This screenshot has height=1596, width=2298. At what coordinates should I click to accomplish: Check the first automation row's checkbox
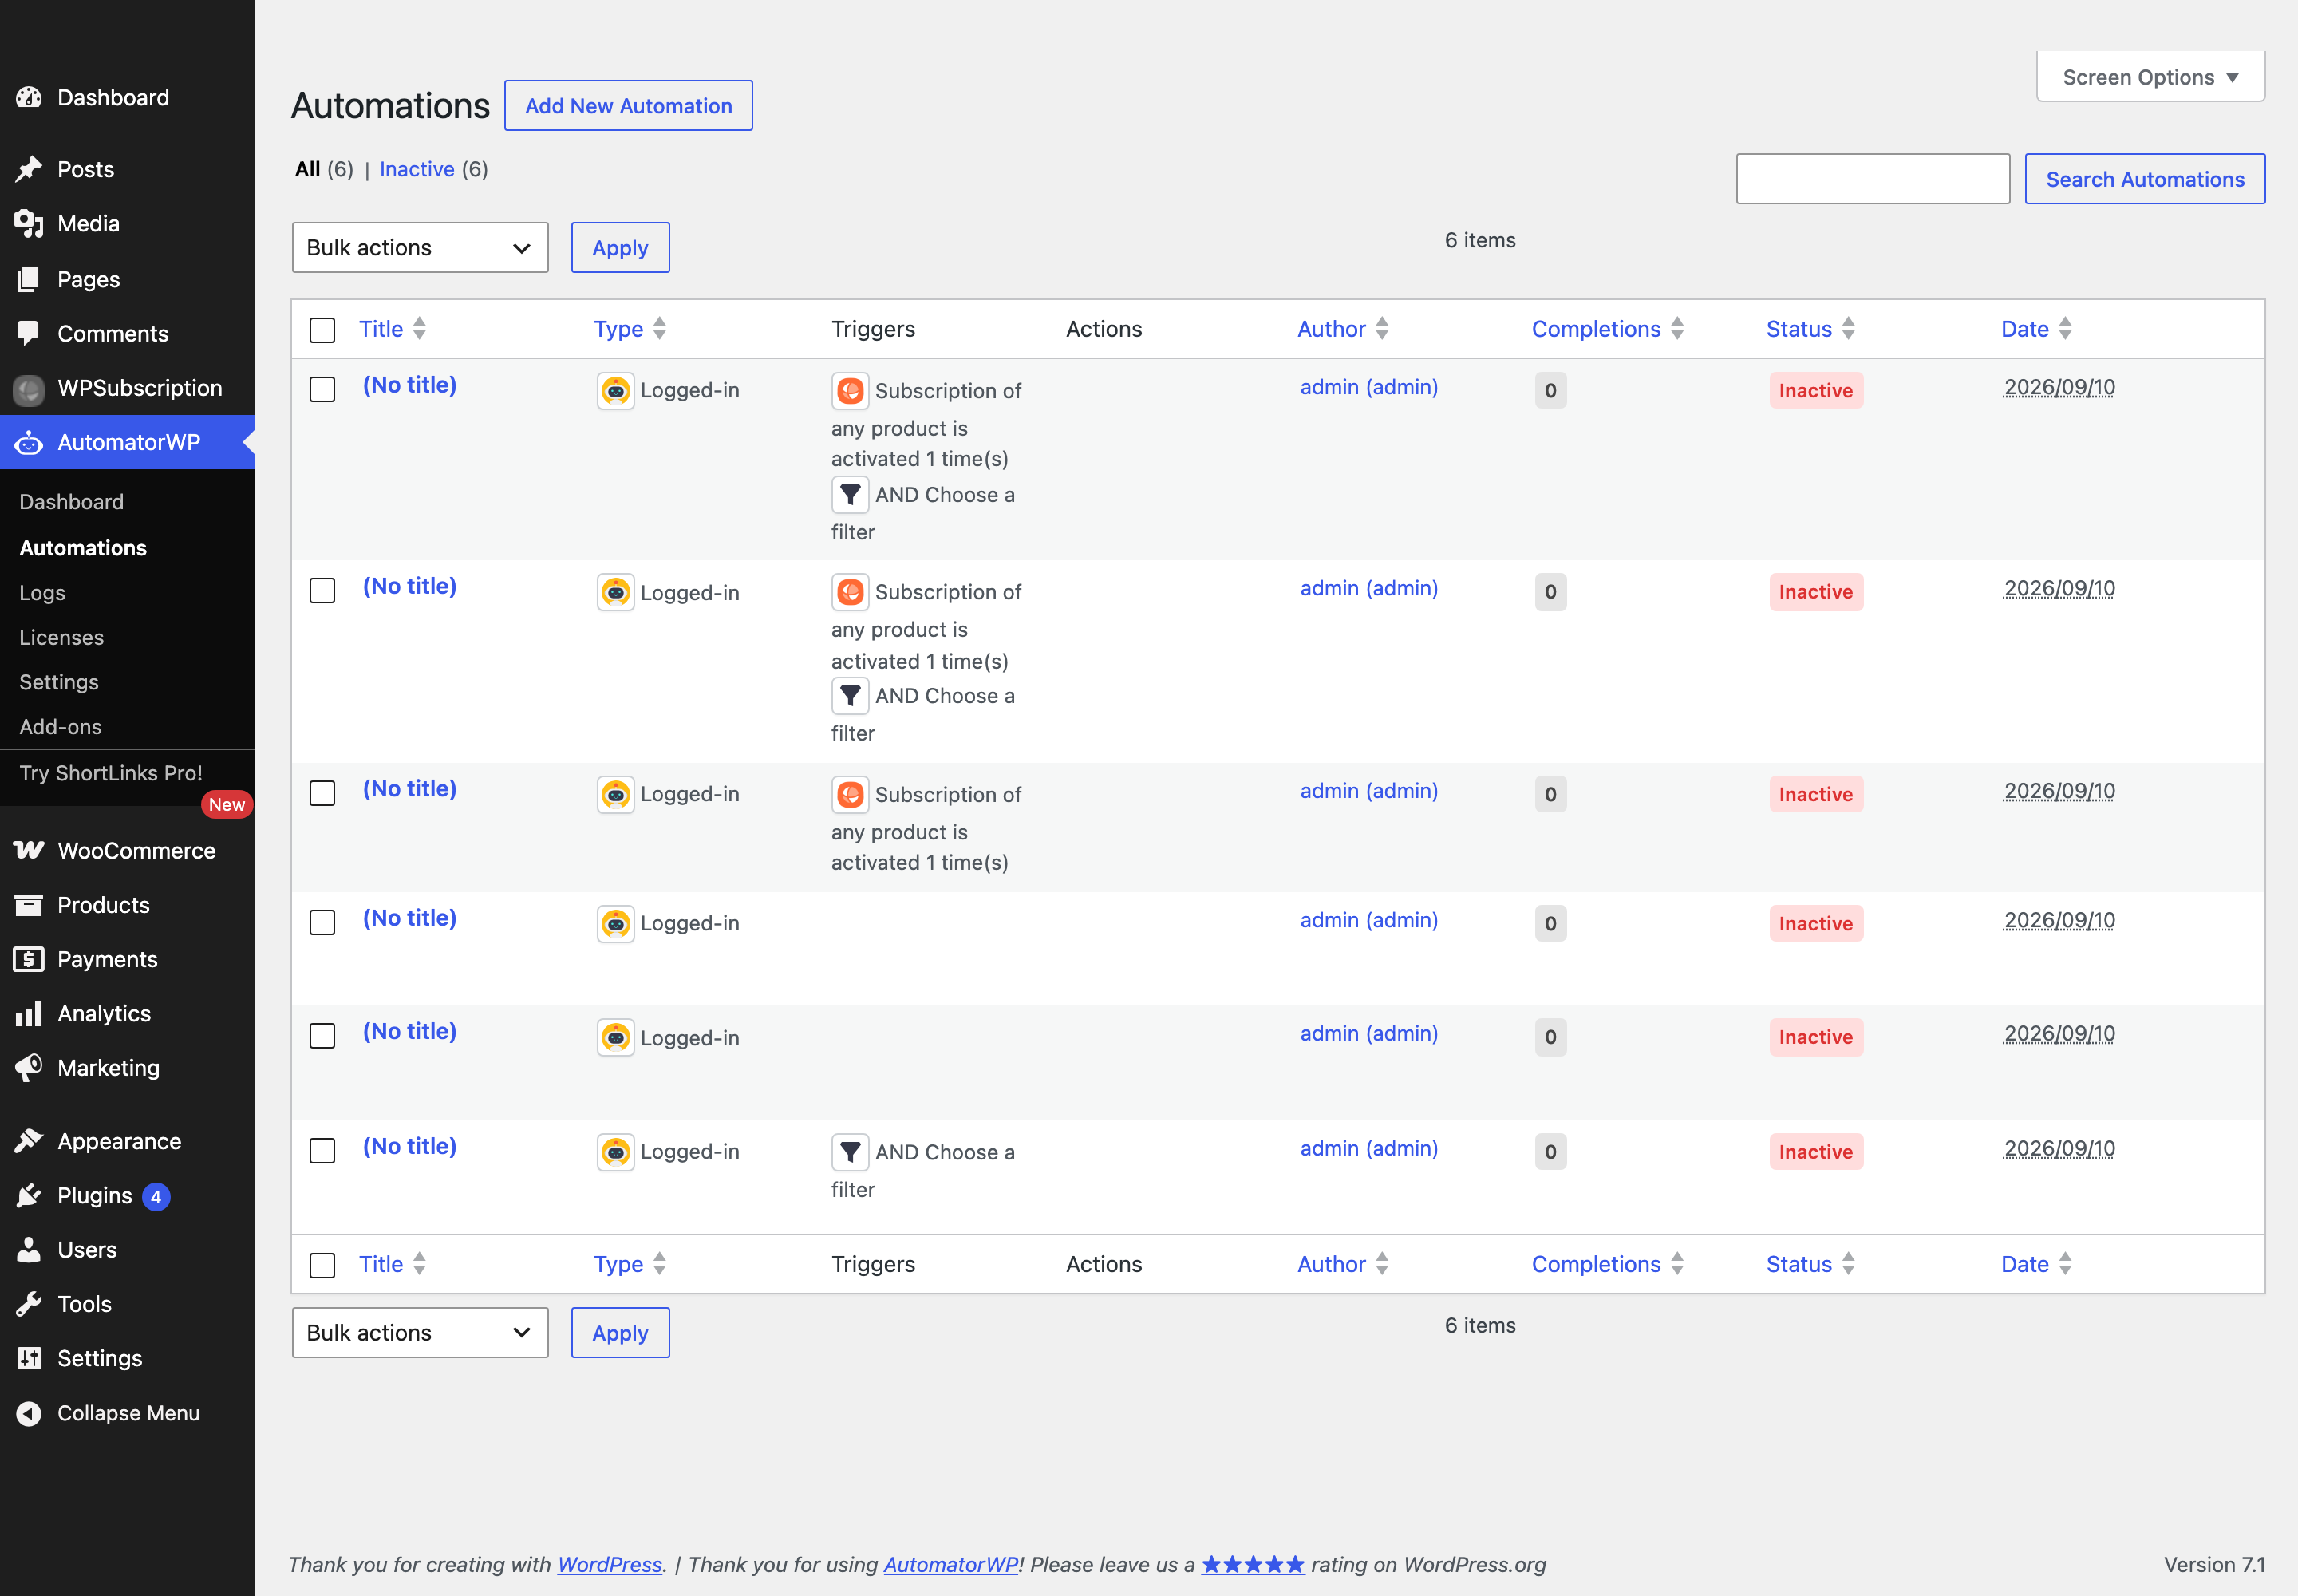point(322,389)
